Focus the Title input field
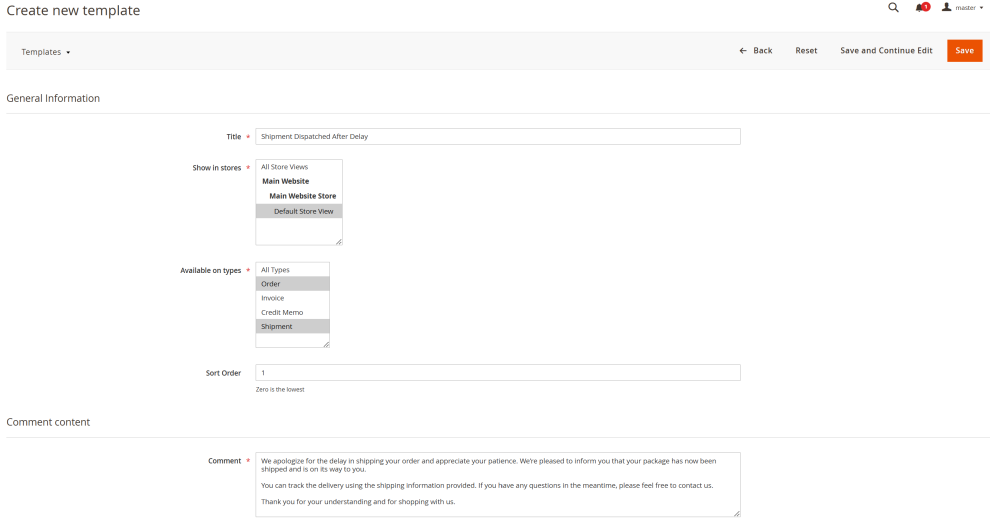The height and width of the screenshot is (526, 1000). (x=497, y=136)
